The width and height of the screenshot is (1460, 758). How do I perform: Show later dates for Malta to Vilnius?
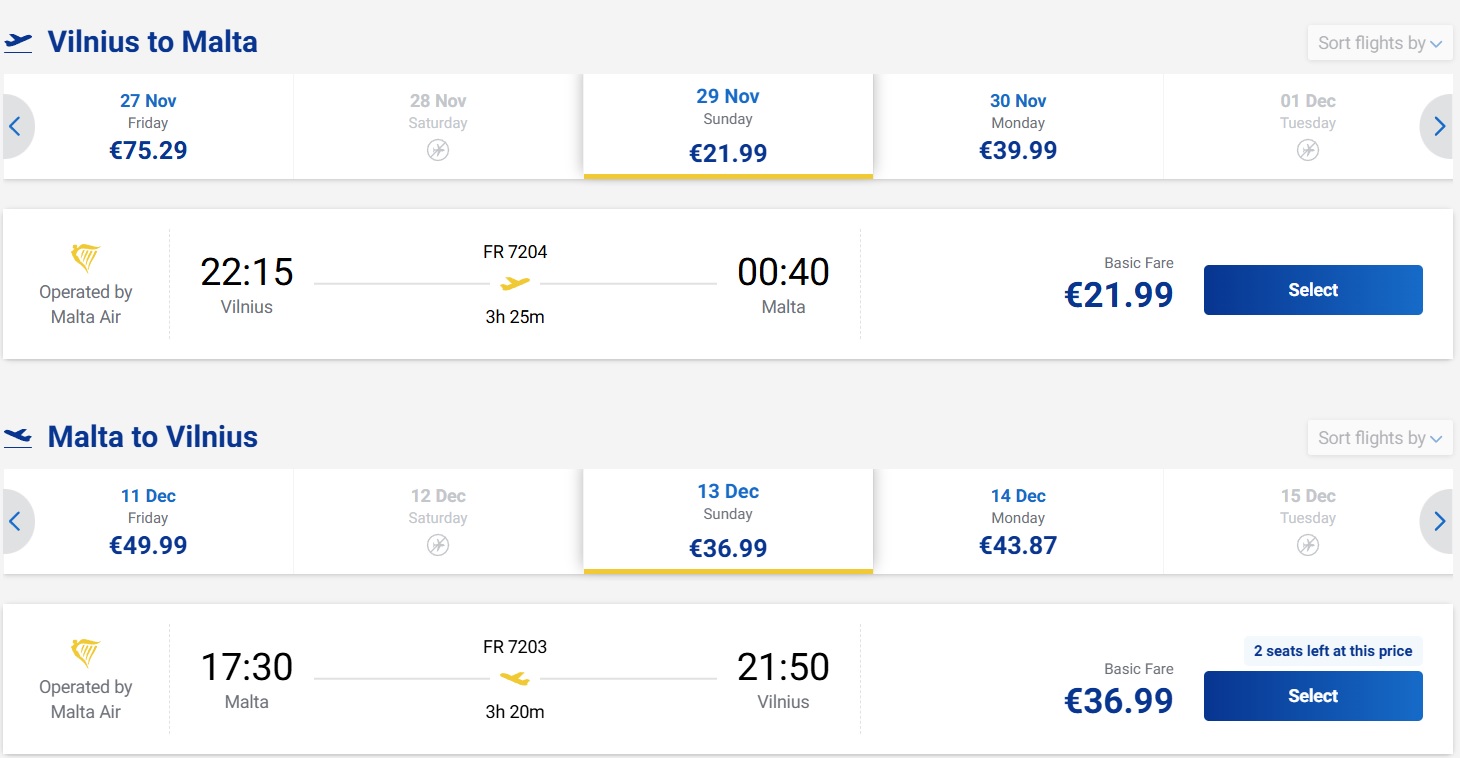pyautogui.click(x=1438, y=521)
